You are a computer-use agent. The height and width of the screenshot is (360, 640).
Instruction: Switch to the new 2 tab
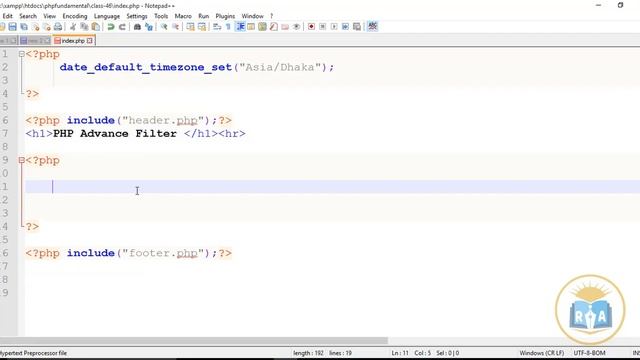click(35, 41)
